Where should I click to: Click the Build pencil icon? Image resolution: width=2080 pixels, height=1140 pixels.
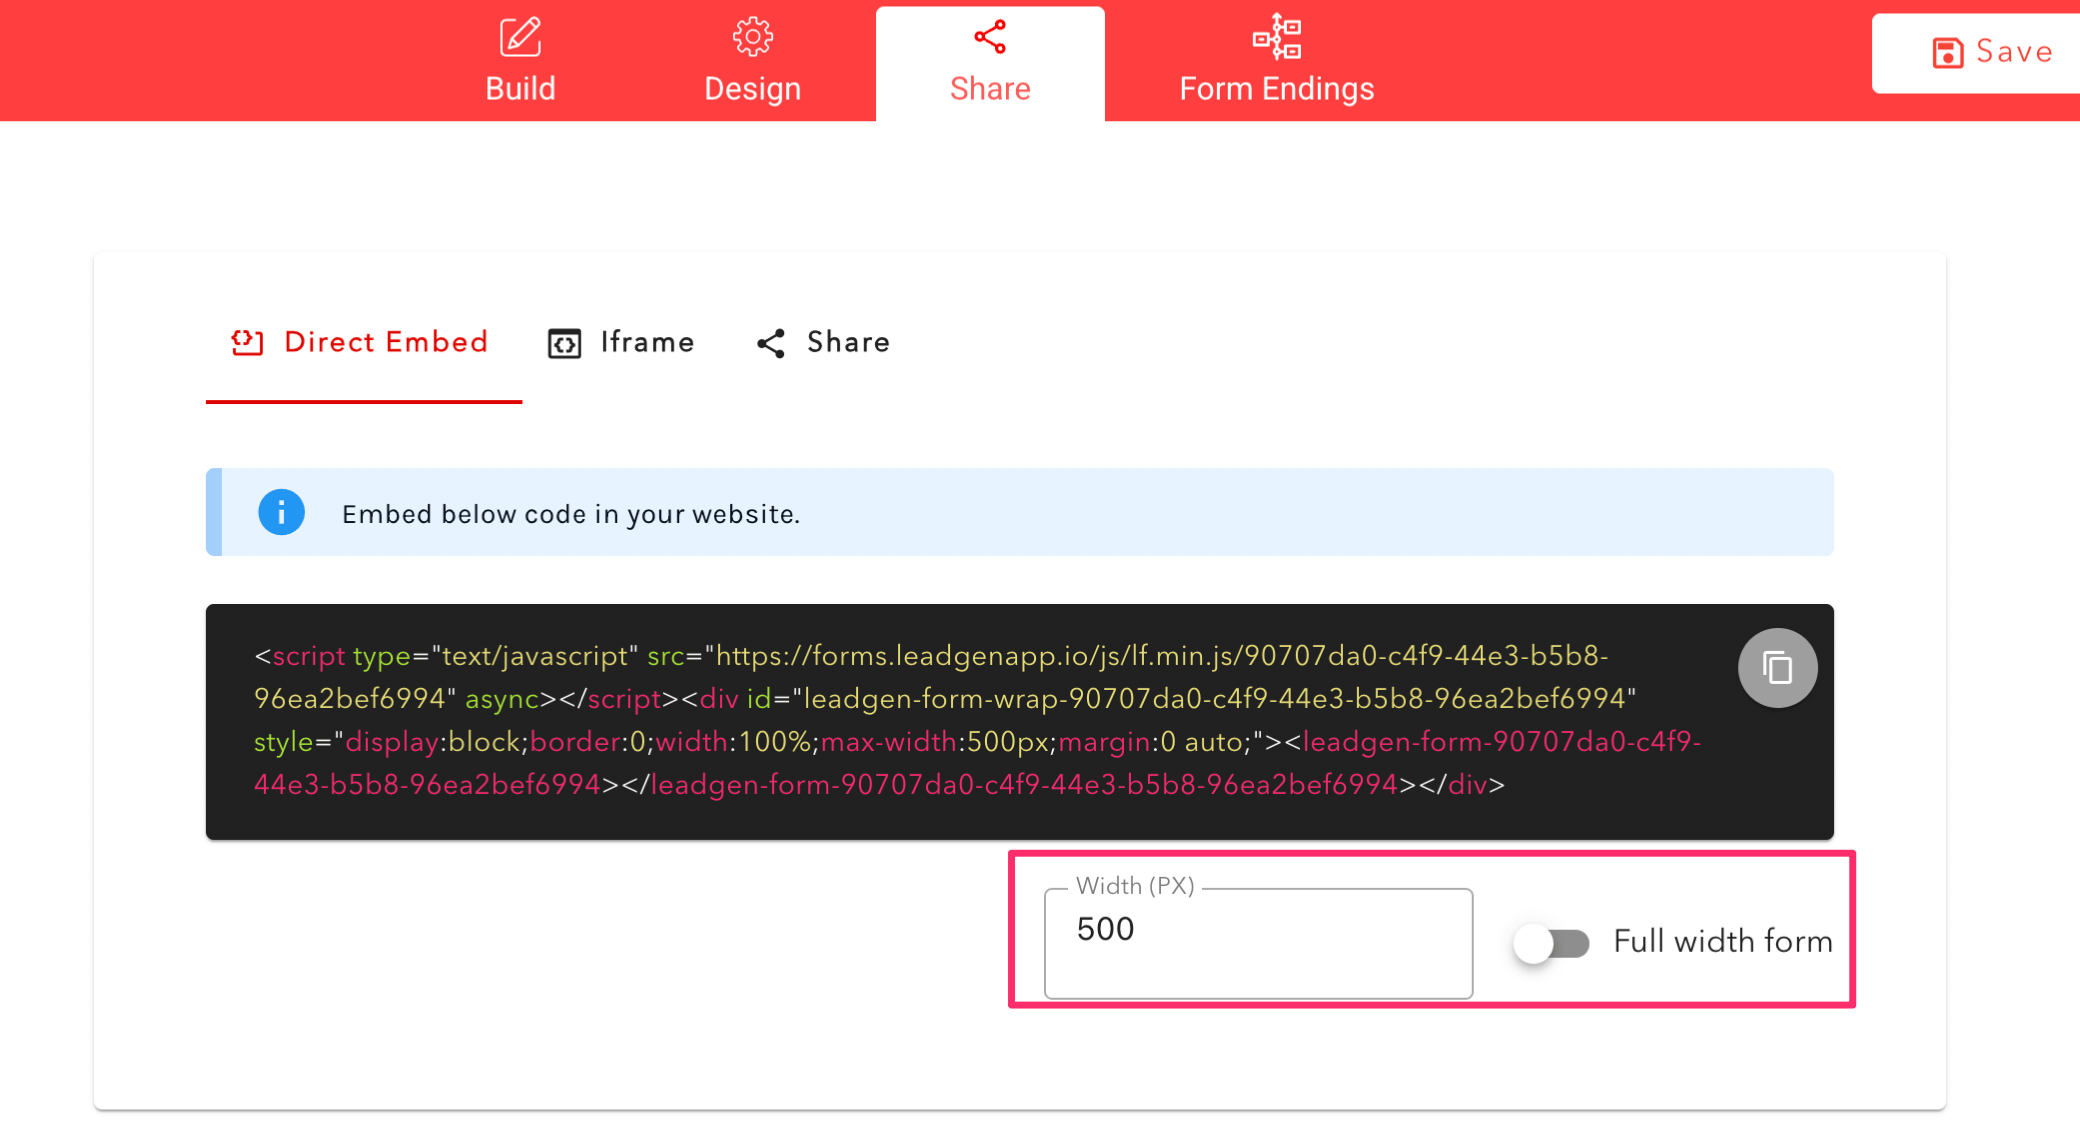[x=520, y=37]
